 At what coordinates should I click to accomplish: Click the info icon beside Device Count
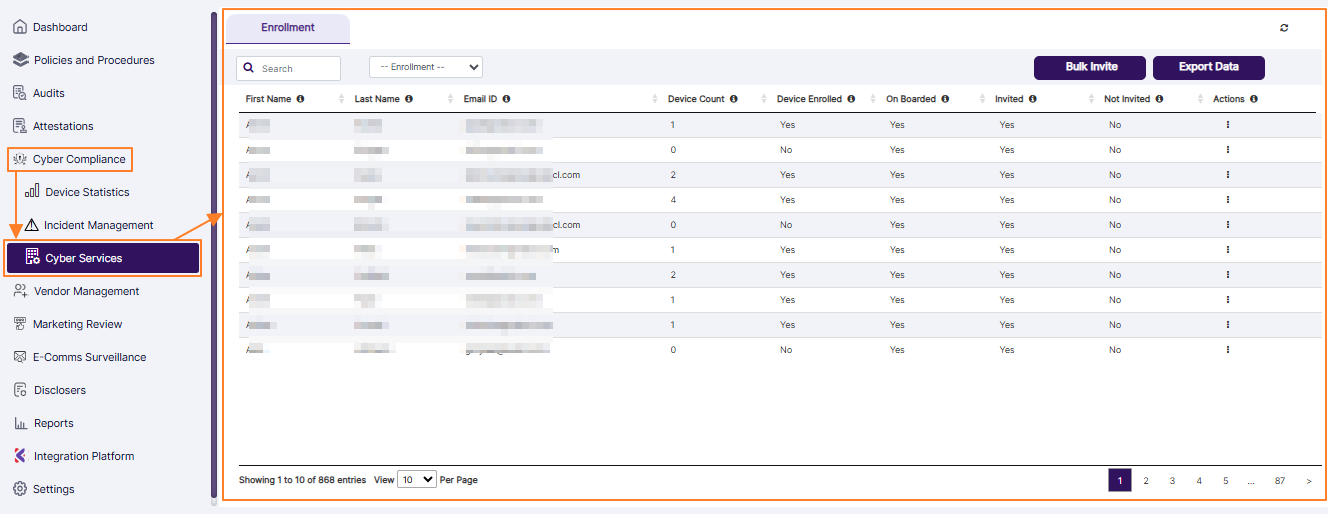coord(734,99)
